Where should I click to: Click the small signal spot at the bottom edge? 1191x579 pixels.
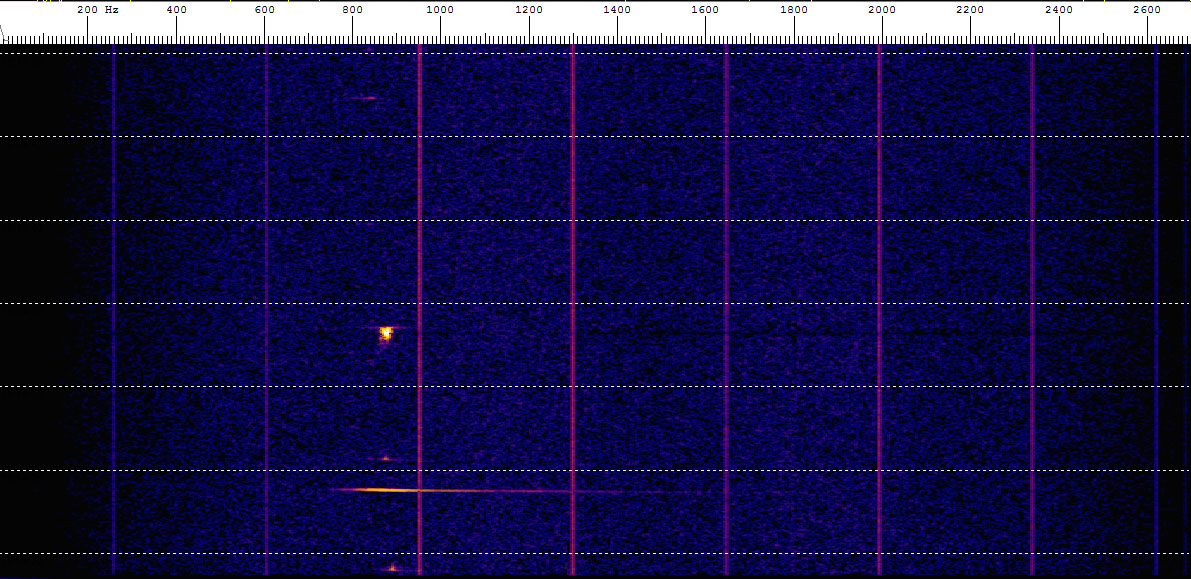coord(392,568)
